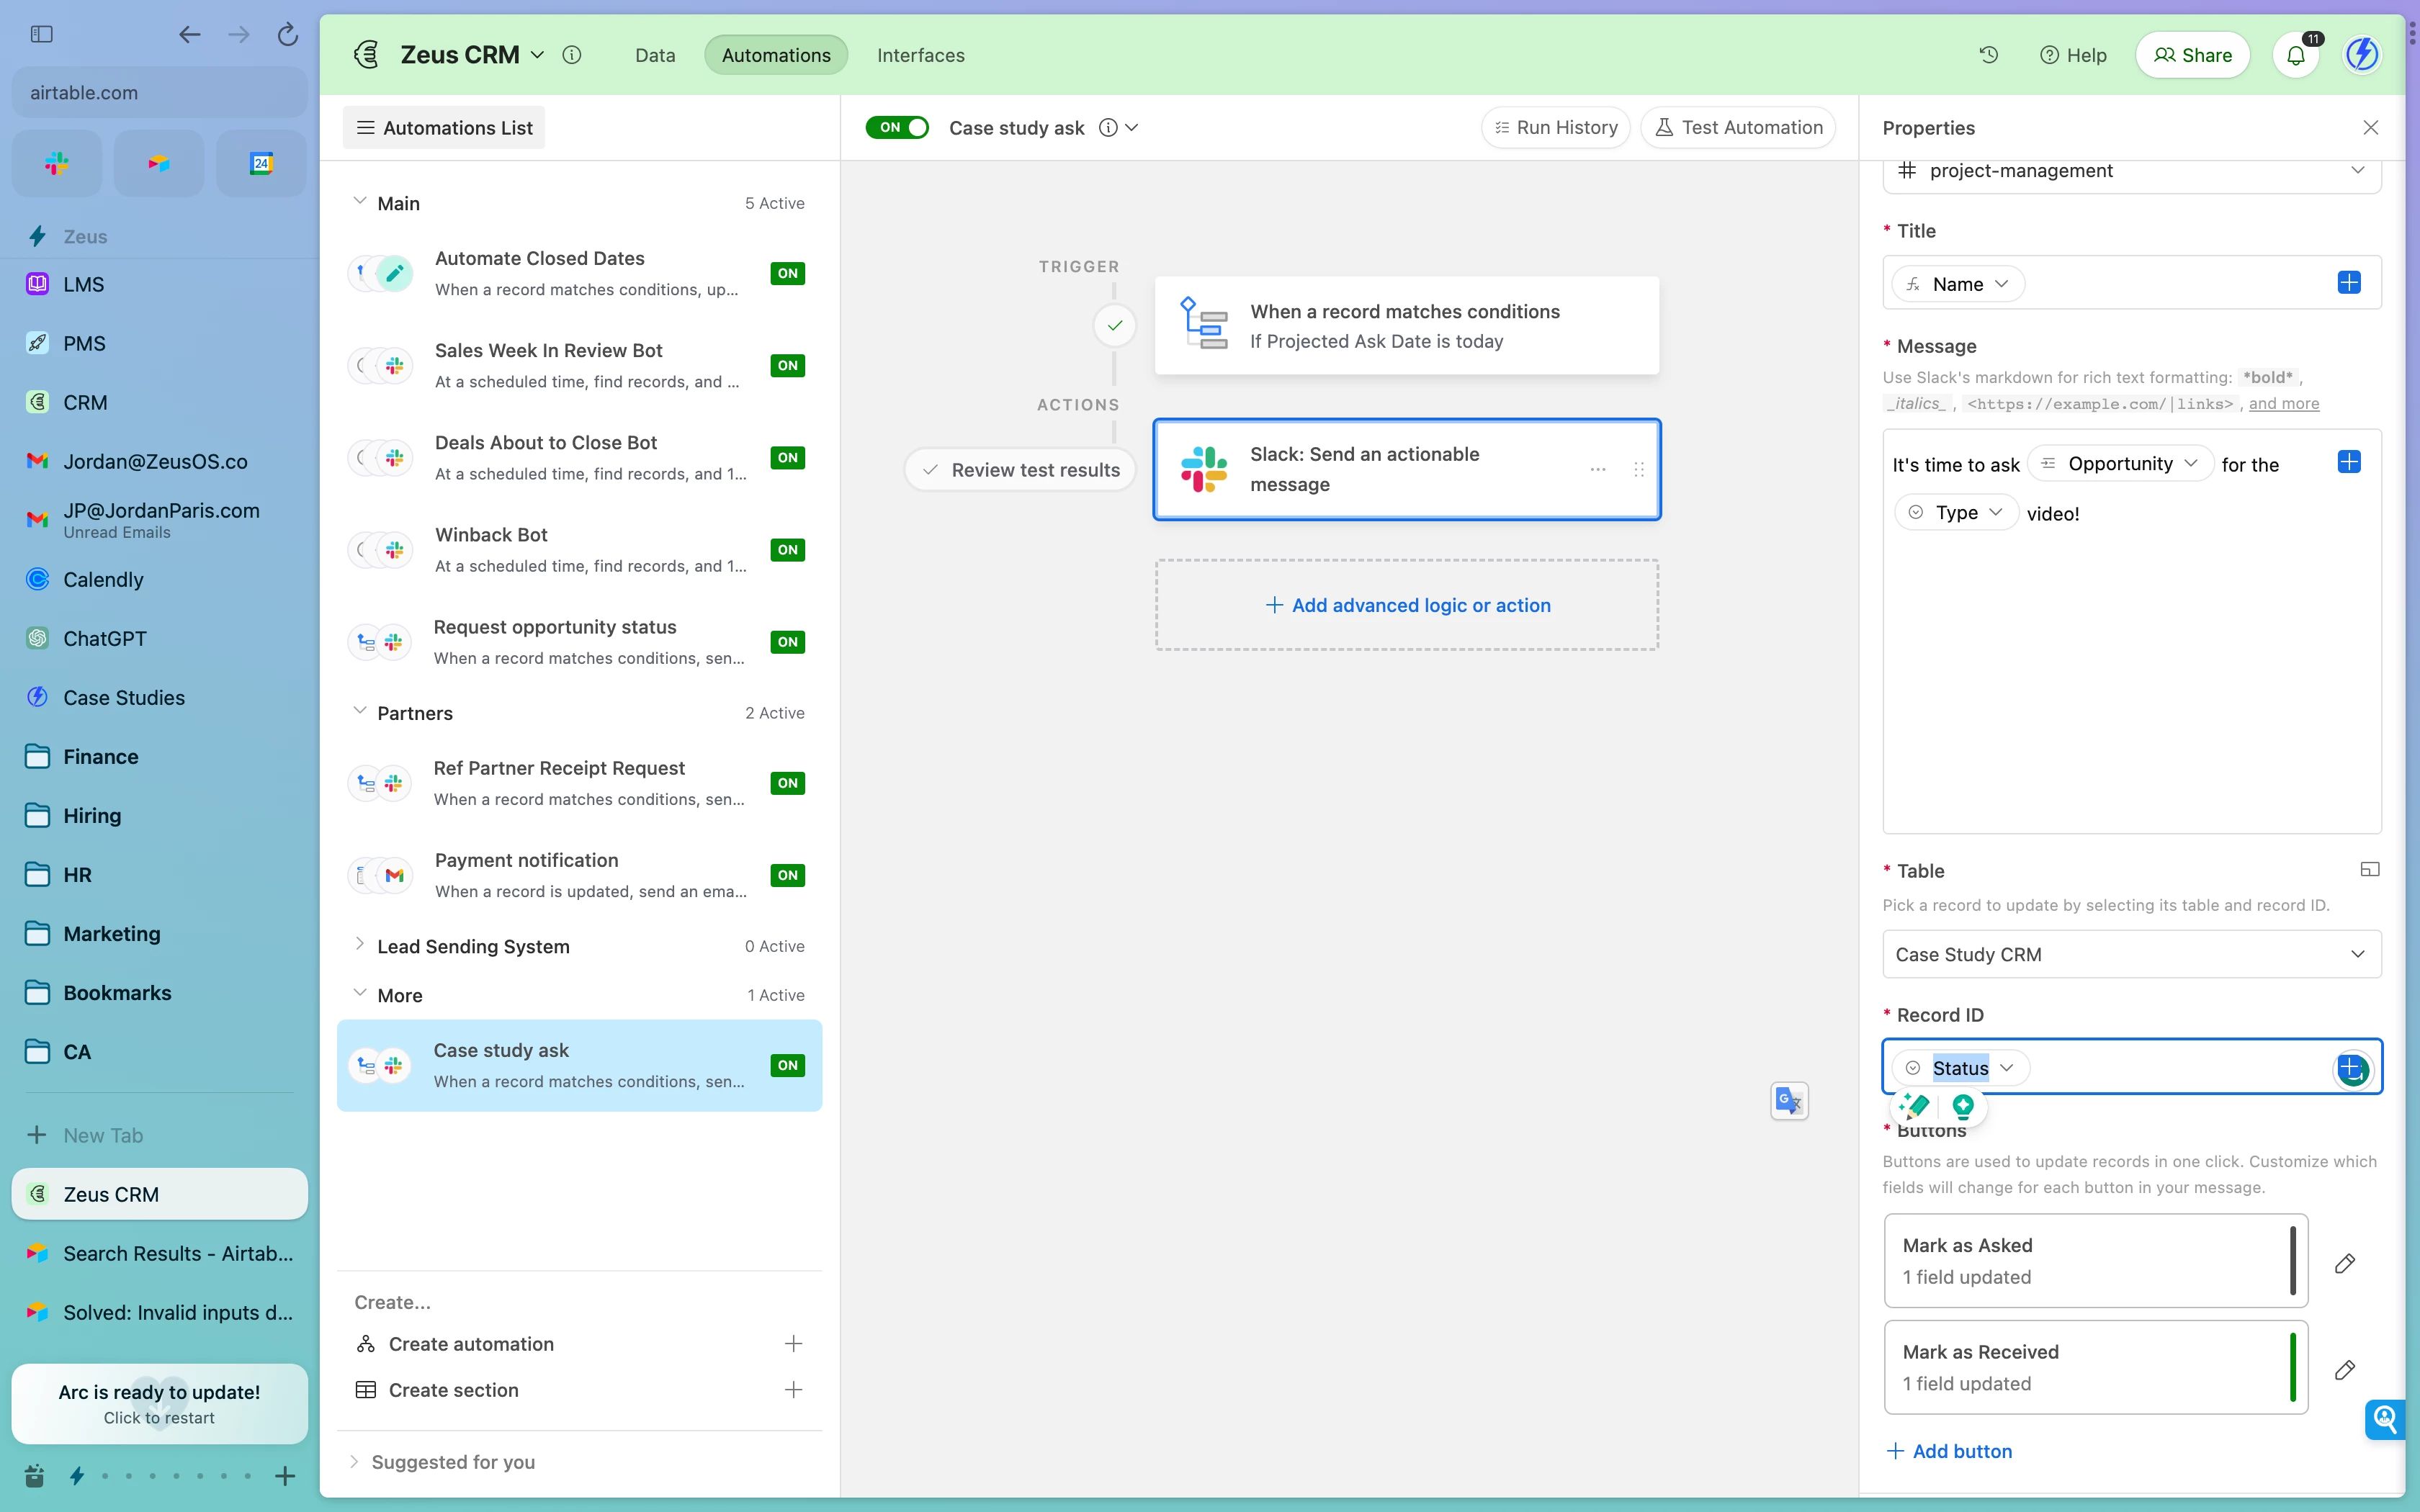Turn off the Case study ask automation
2420x1512 pixels.
pyautogui.click(x=896, y=127)
